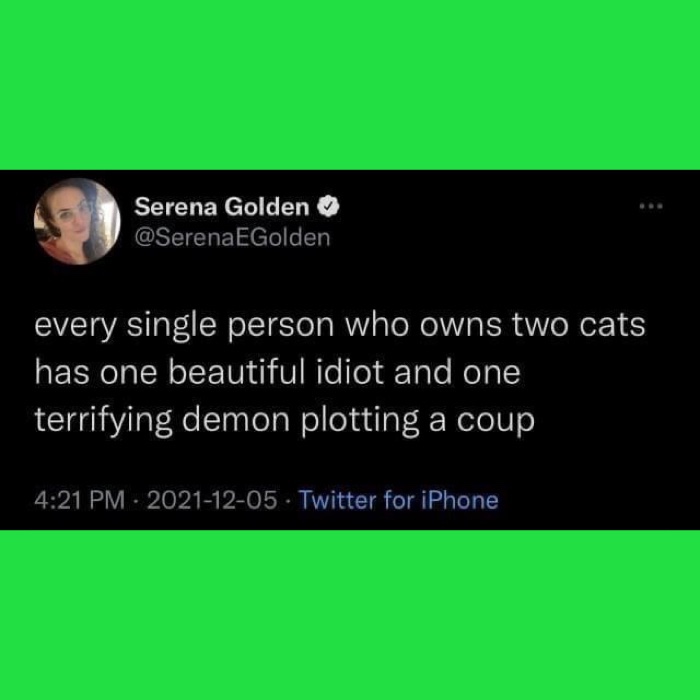This screenshot has height=700, width=700.
Task: Click the line 'terrifying demon plotting a coup'
Action: pos(284,420)
